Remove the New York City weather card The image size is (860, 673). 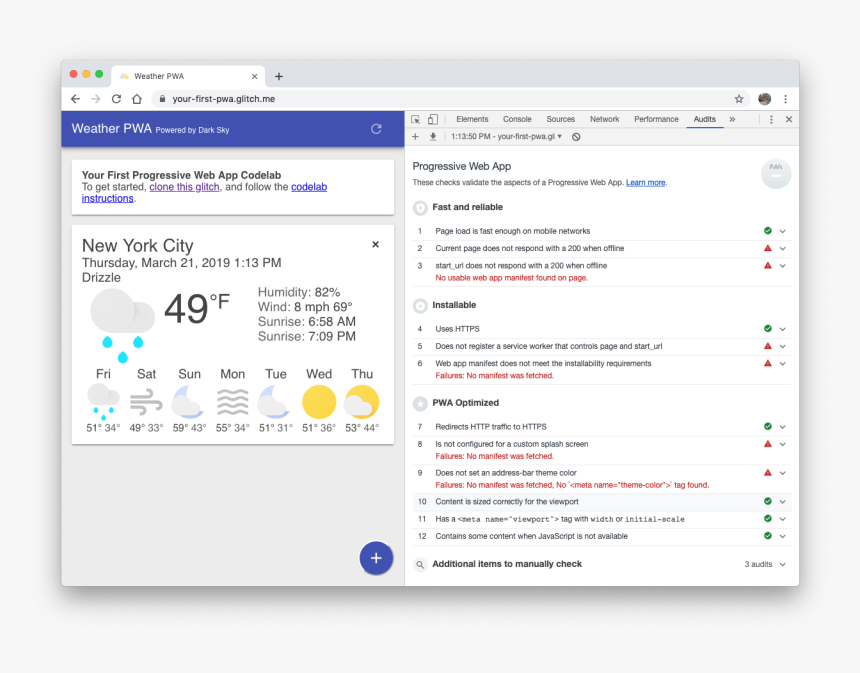click(x=376, y=244)
